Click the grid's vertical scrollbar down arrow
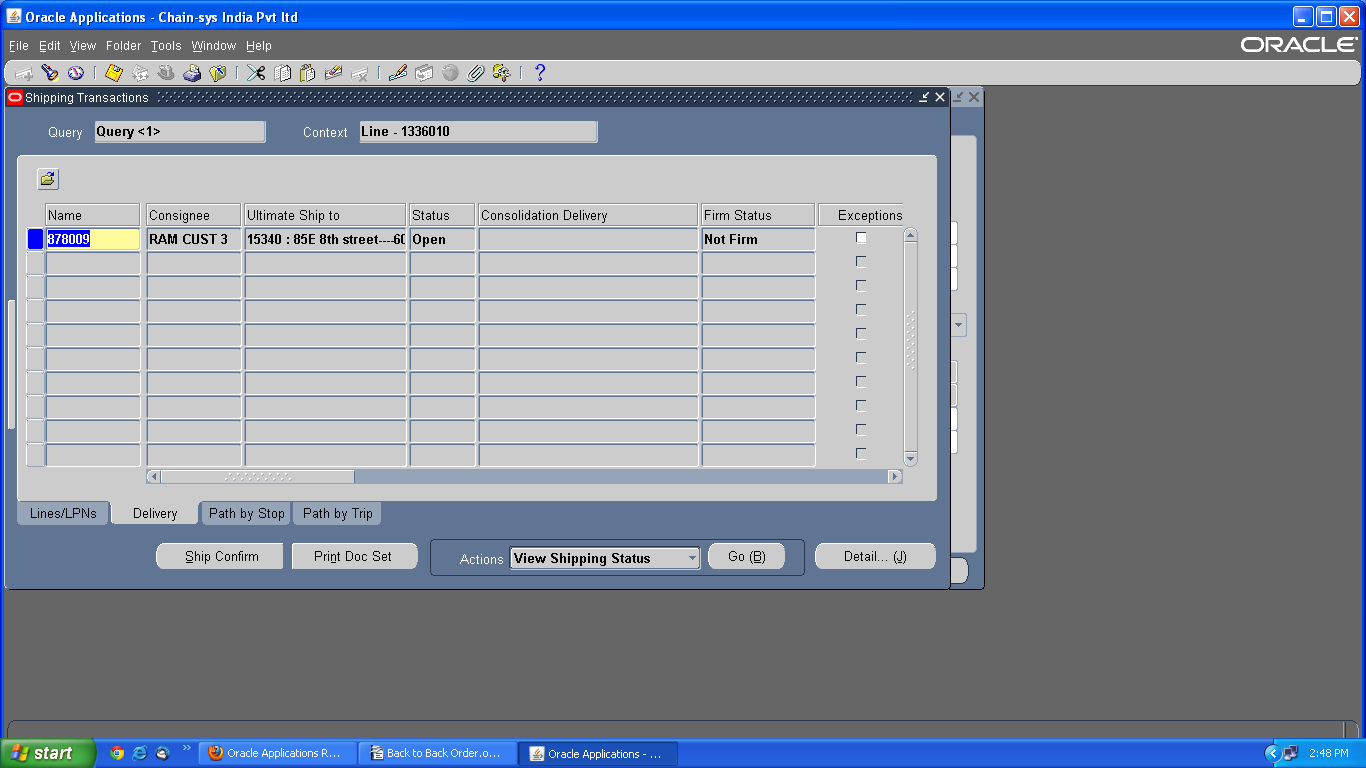Image resolution: width=1366 pixels, height=768 pixels. [910, 458]
